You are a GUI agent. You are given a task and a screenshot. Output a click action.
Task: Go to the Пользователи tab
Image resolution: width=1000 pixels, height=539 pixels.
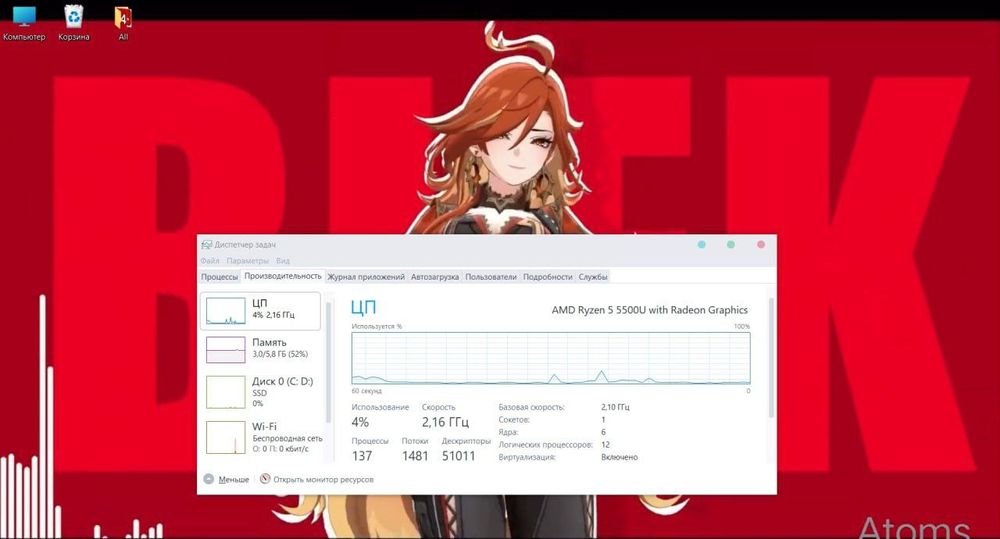[x=491, y=277]
